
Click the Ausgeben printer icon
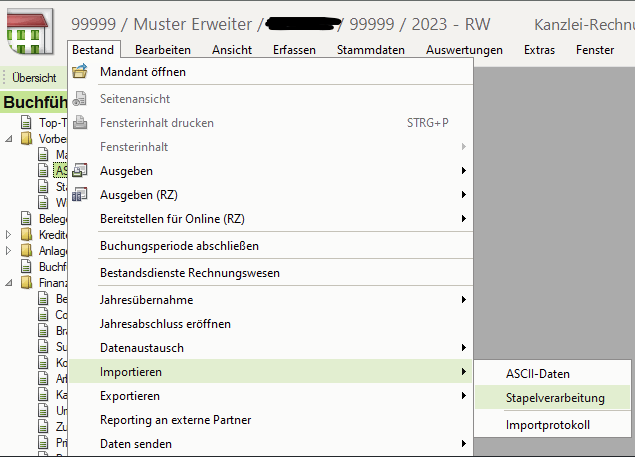80,171
